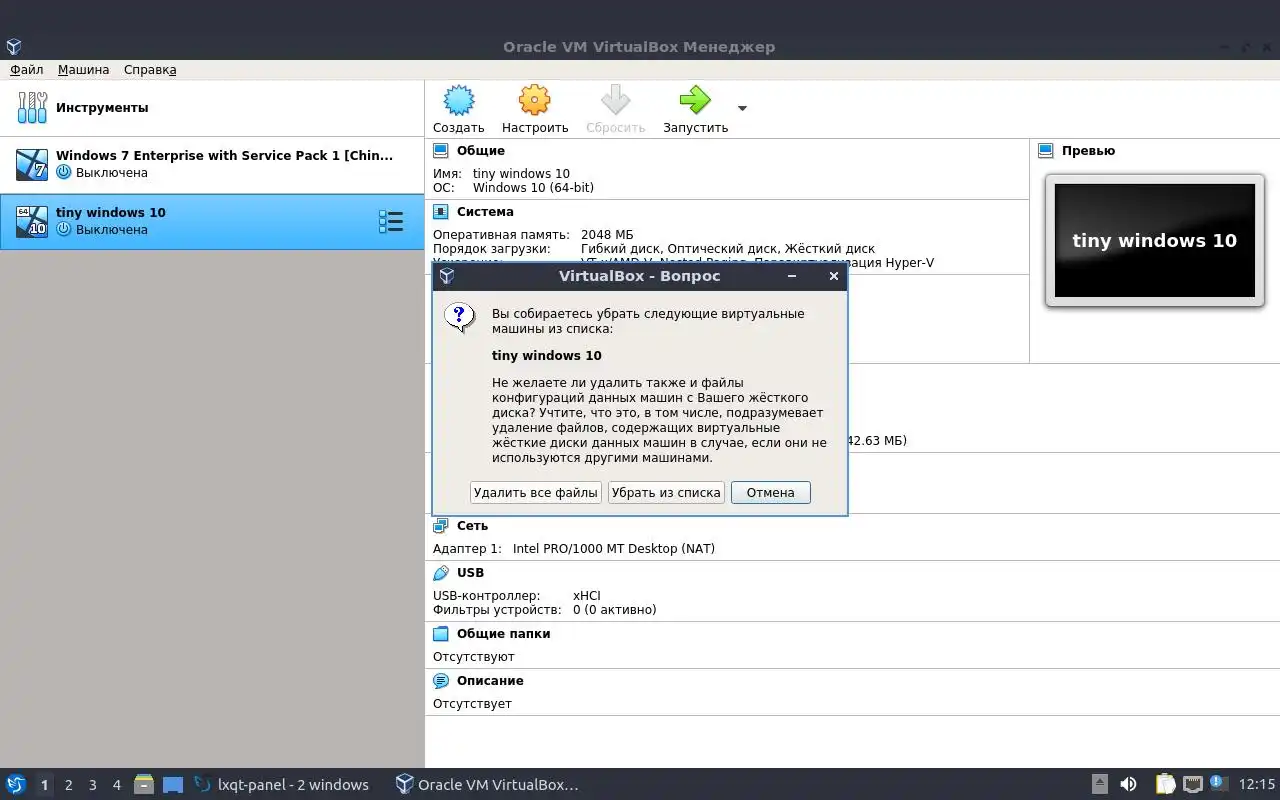Screen dimensions: 1280x800
Task: Click the Превью section icon
Action: click(x=1046, y=151)
